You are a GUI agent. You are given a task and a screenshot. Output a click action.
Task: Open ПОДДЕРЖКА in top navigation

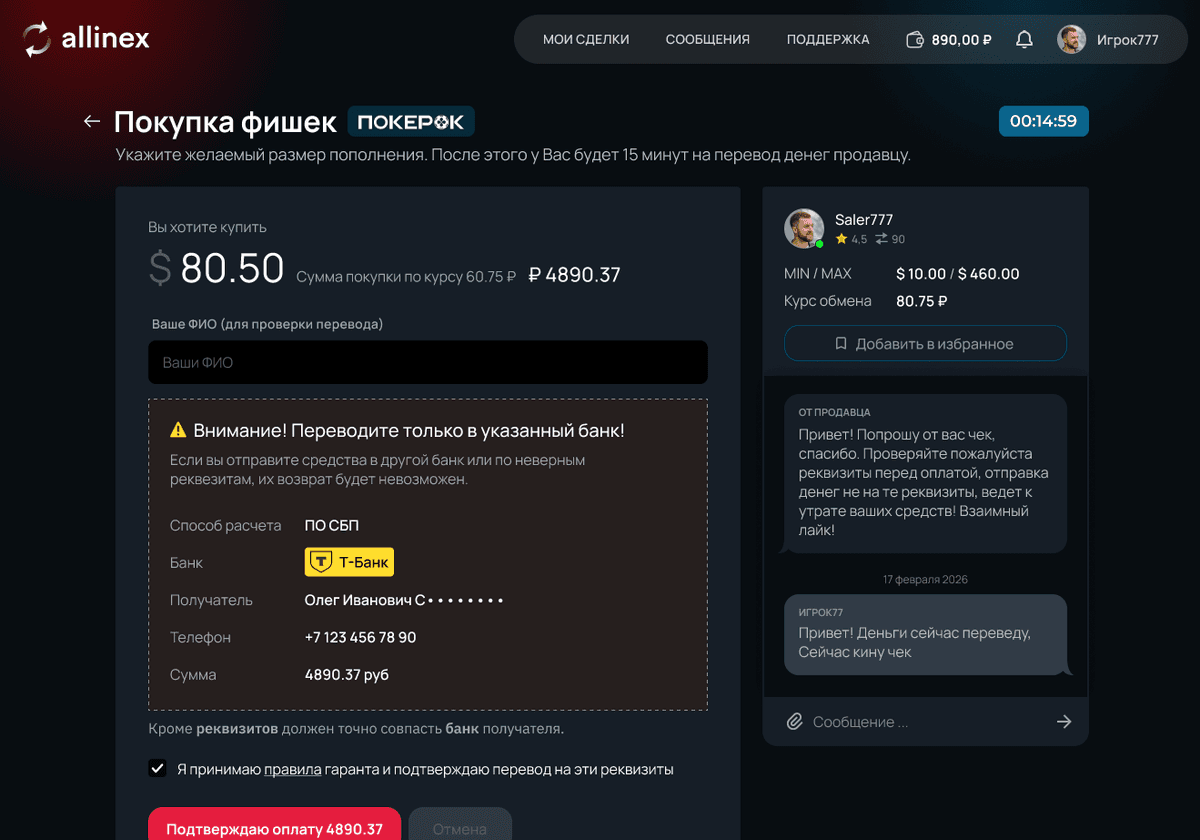click(828, 40)
